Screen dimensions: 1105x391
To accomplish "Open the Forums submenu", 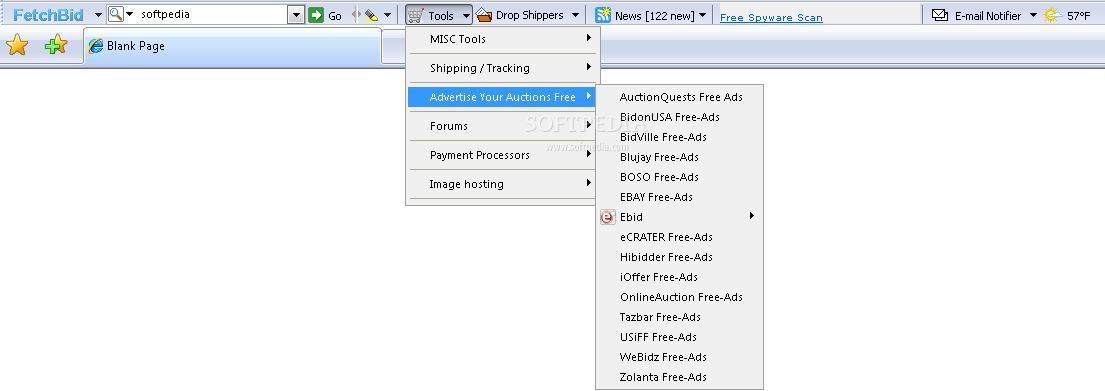I will [x=502, y=125].
